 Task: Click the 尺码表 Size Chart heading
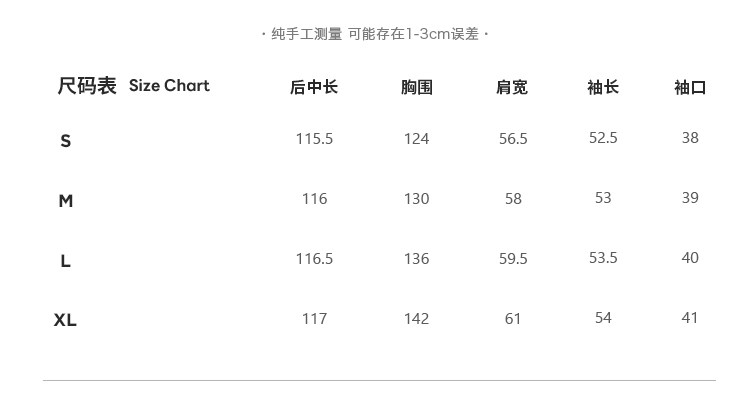pos(133,86)
